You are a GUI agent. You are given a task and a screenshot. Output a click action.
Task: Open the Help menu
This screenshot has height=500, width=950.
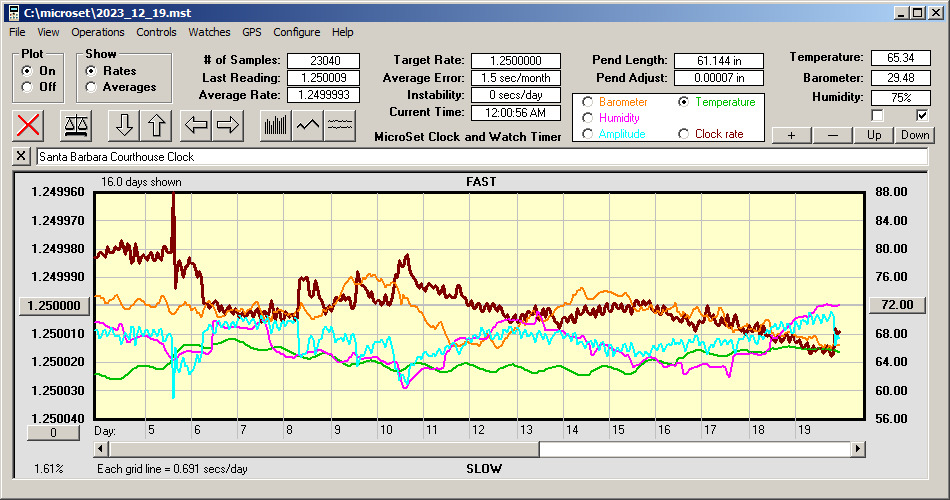click(342, 32)
